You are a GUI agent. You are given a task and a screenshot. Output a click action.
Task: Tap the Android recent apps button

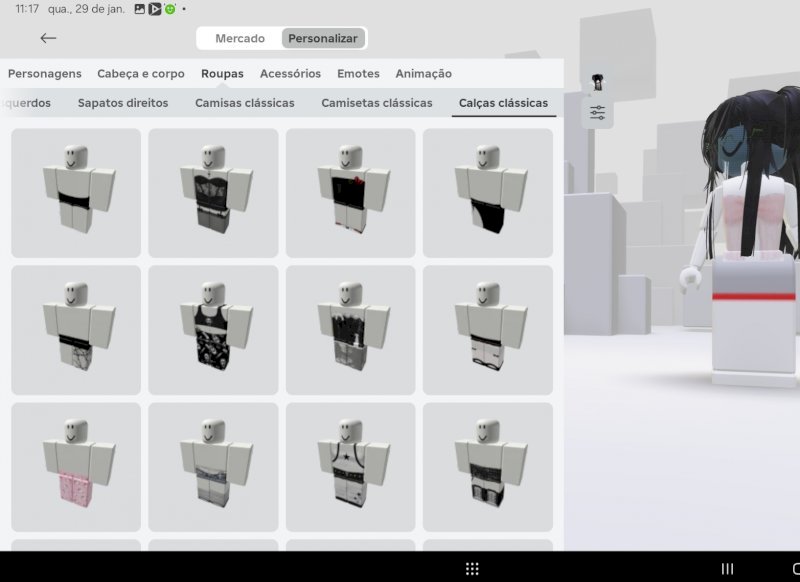[727, 568]
